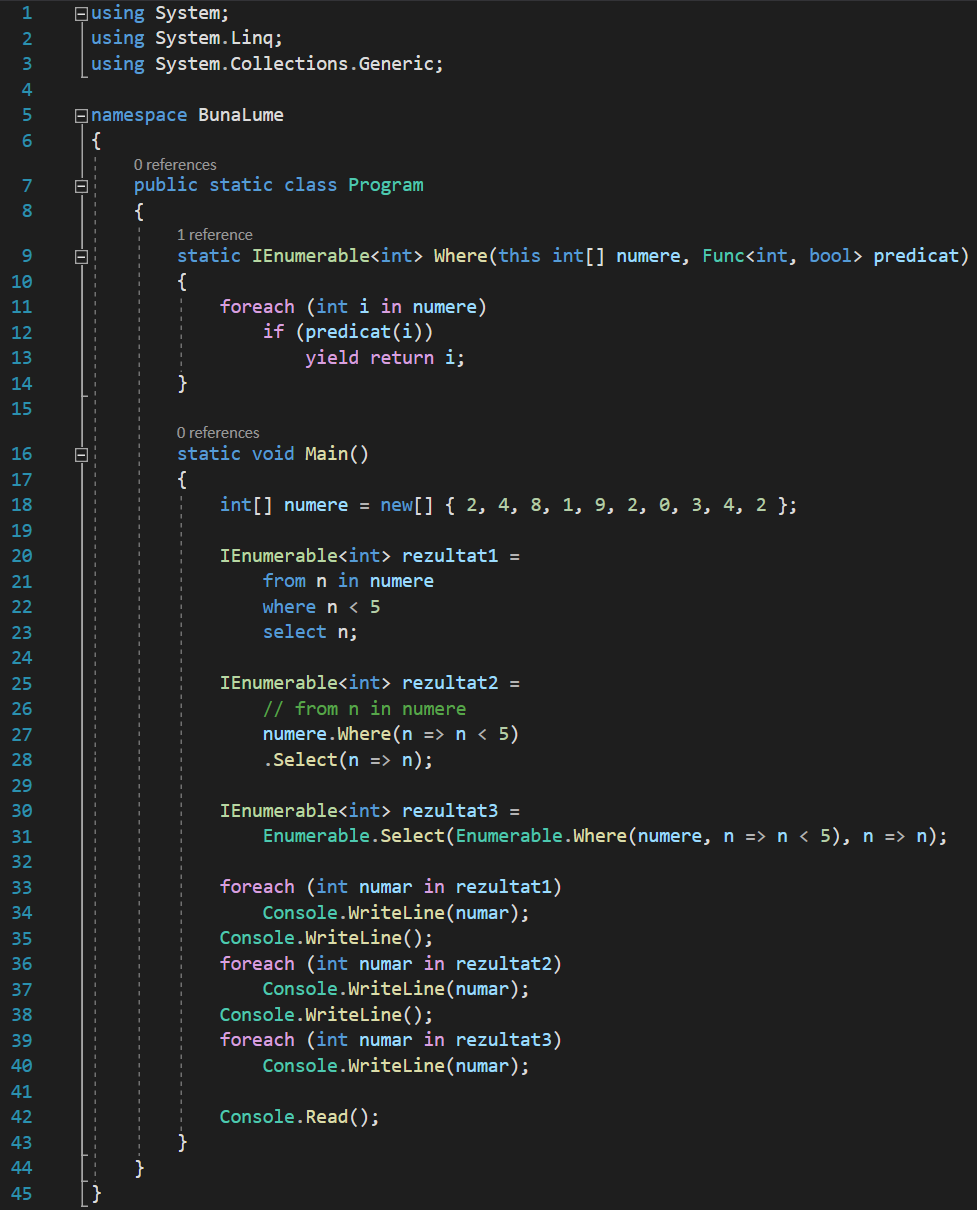Click line number 18 in the gutter
This screenshot has height=1210, width=977.
click(22, 505)
